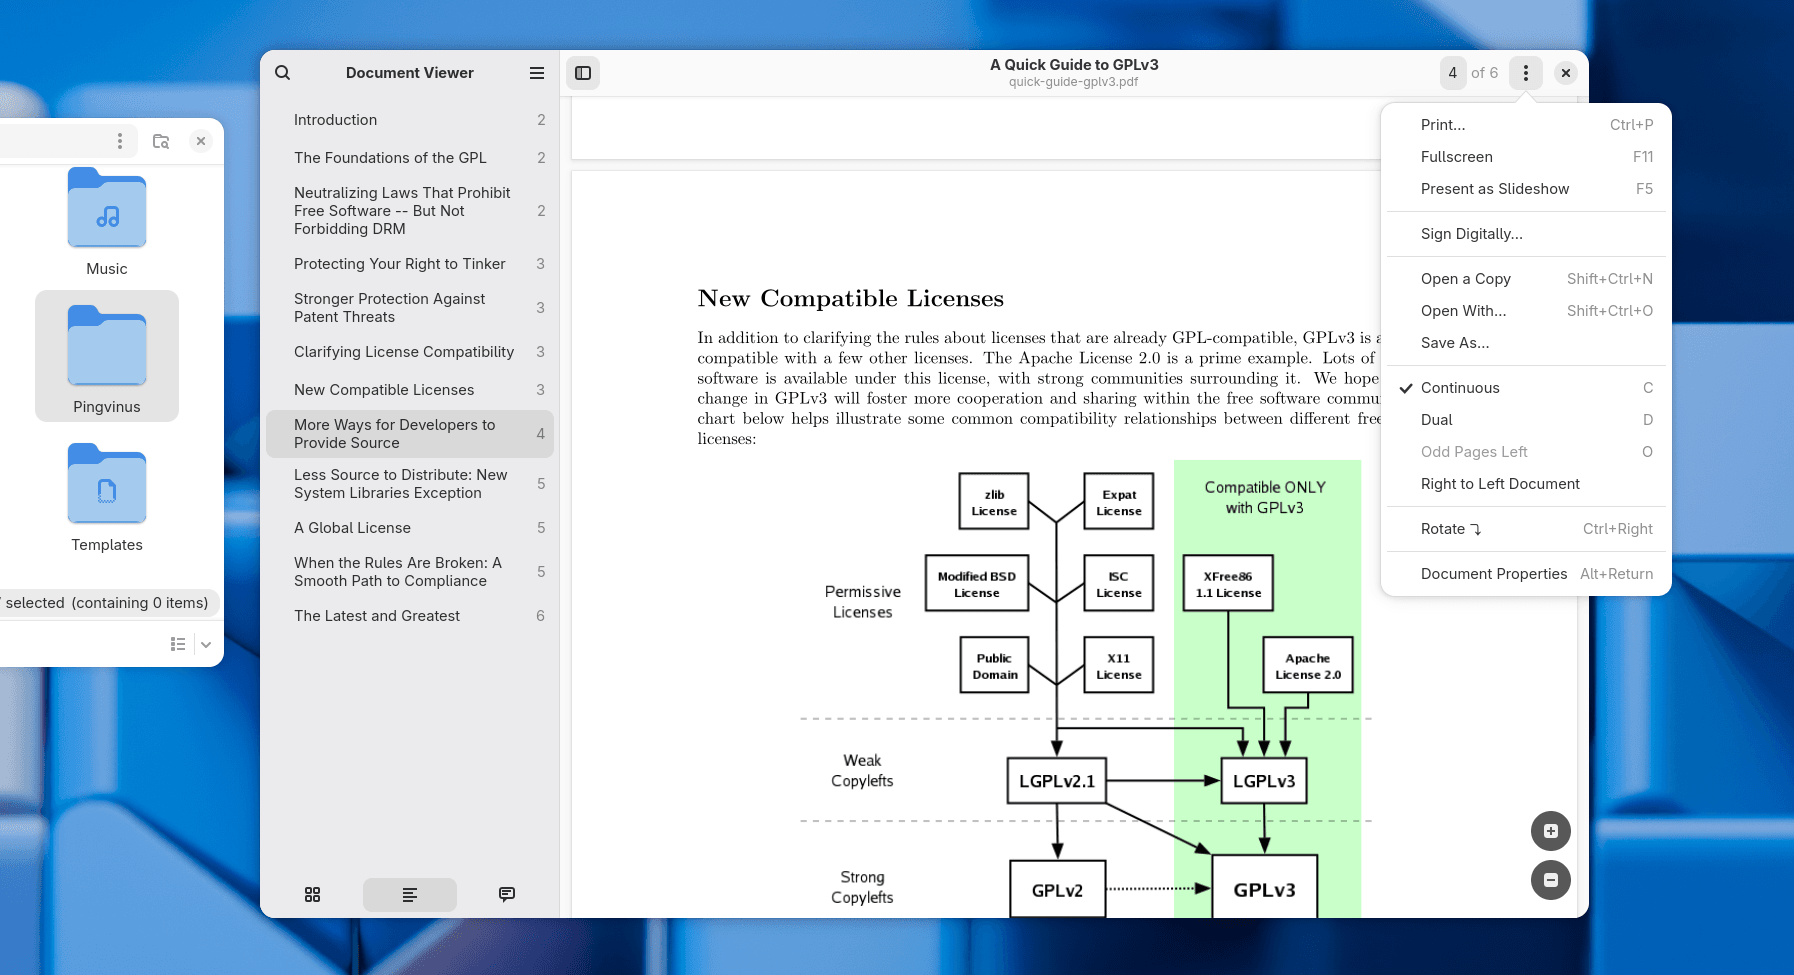The width and height of the screenshot is (1794, 975).
Task: Switch to thumbnails view in sidebar
Action: click(x=313, y=894)
